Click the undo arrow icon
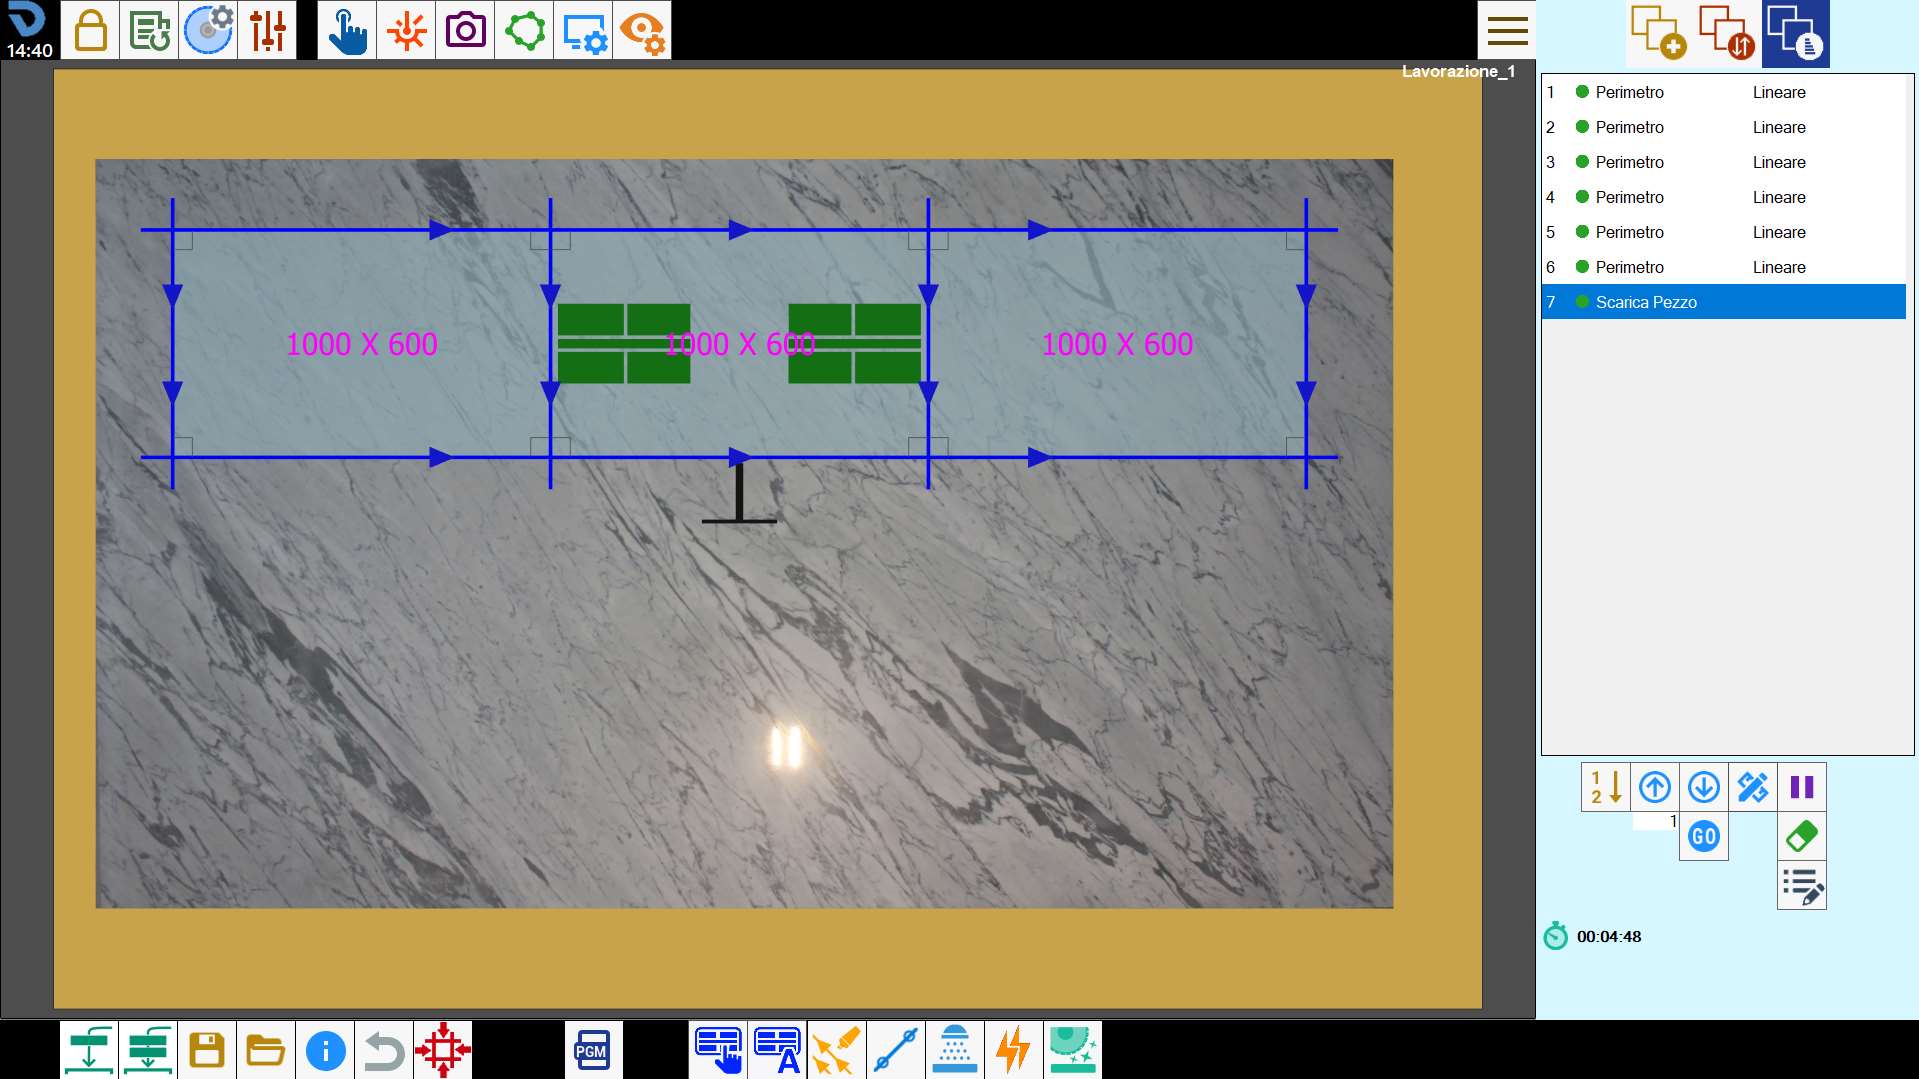 (x=384, y=1050)
